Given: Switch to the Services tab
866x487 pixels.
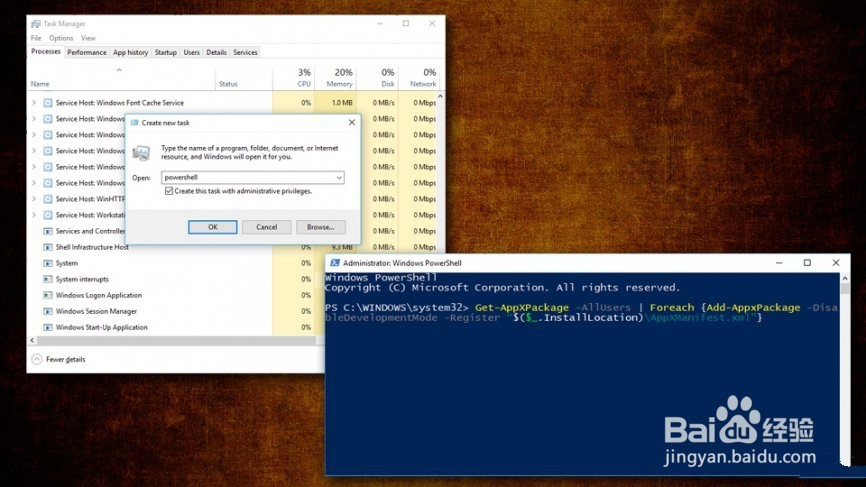Looking at the screenshot, I should 245,52.
